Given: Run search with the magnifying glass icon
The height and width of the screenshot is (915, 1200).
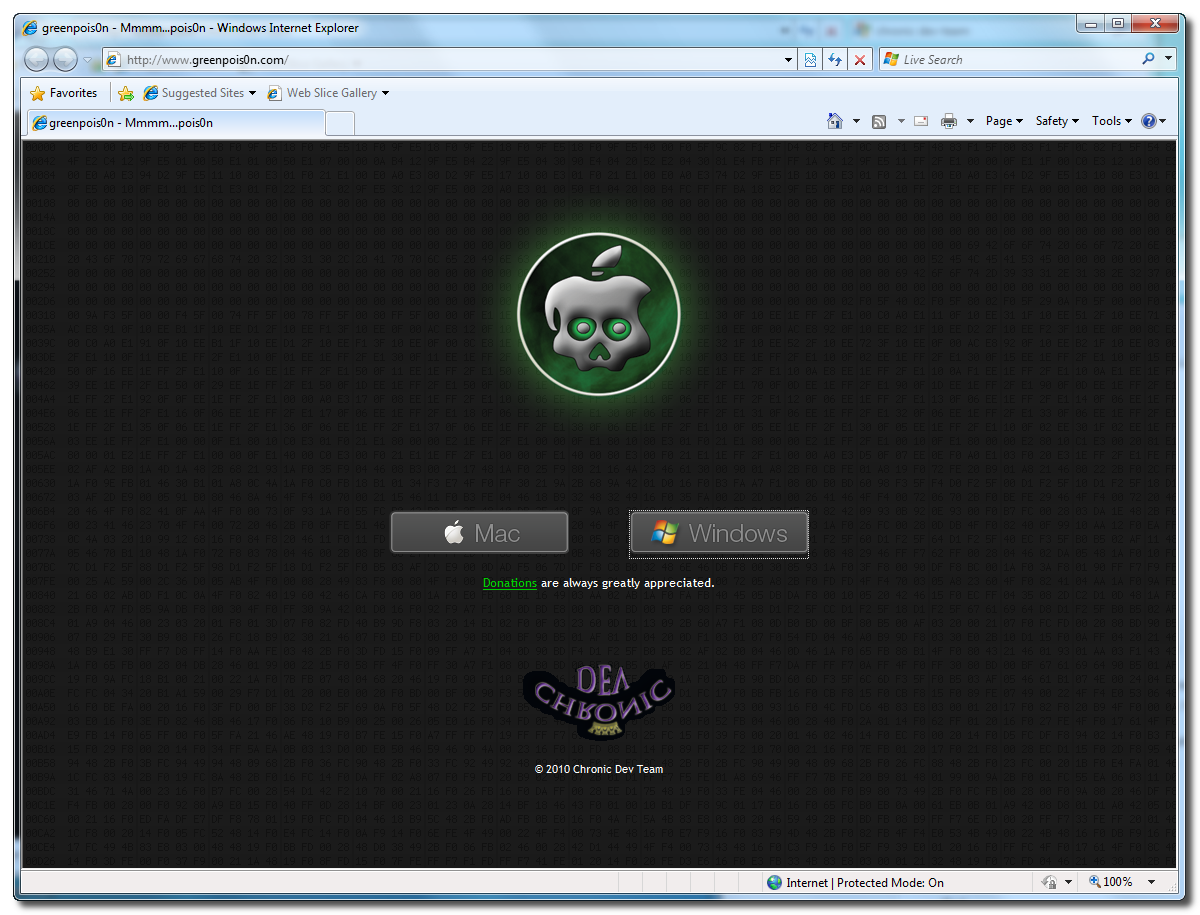Looking at the screenshot, I should tap(1148, 60).
